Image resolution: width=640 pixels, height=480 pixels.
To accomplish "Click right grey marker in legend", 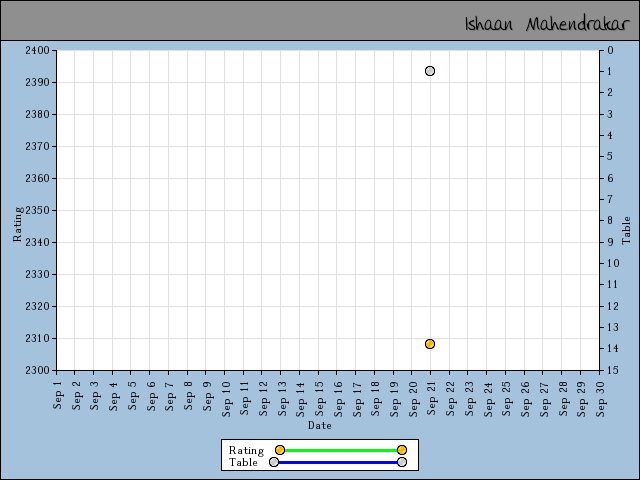I will [402, 462].
